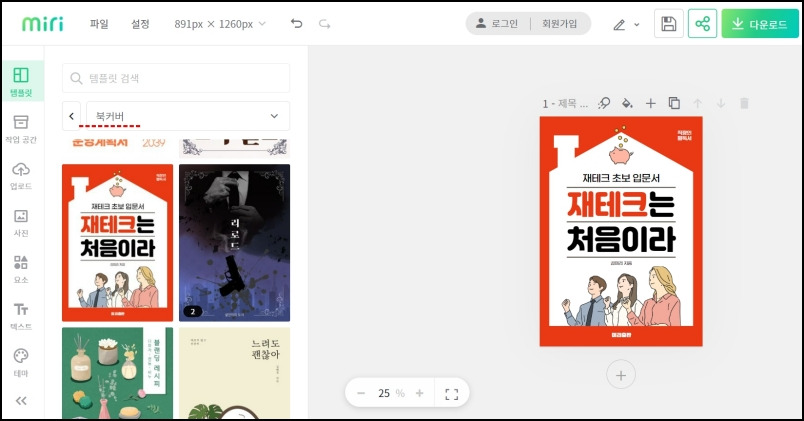
Task: Add a page with the circular plus button
Action: point(620,375)
